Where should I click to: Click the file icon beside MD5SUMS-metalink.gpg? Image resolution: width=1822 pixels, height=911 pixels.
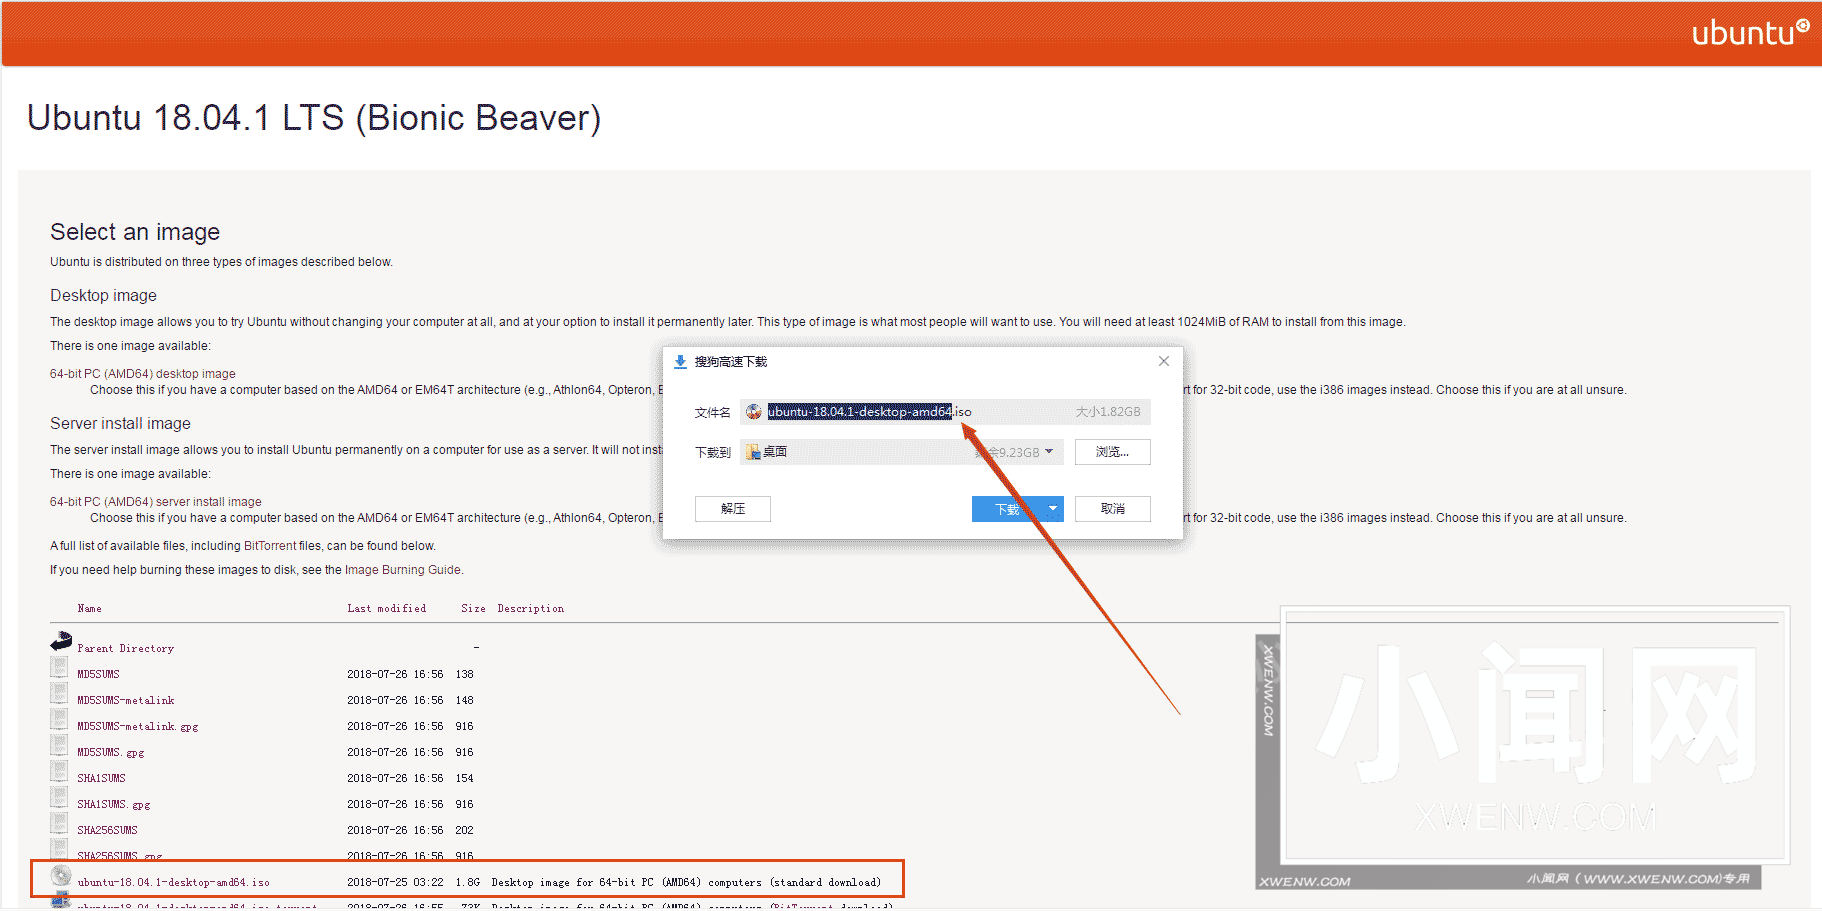(60, 720)
